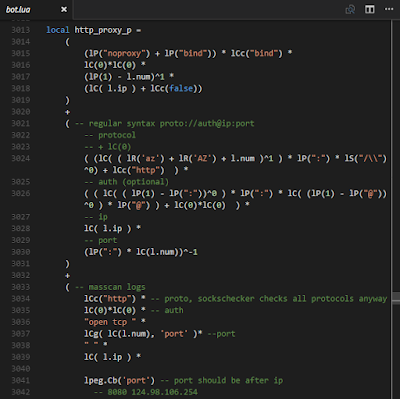
Task: Click '(lP(1) - l.num)^1 *' code
Action: click(129, 77)
